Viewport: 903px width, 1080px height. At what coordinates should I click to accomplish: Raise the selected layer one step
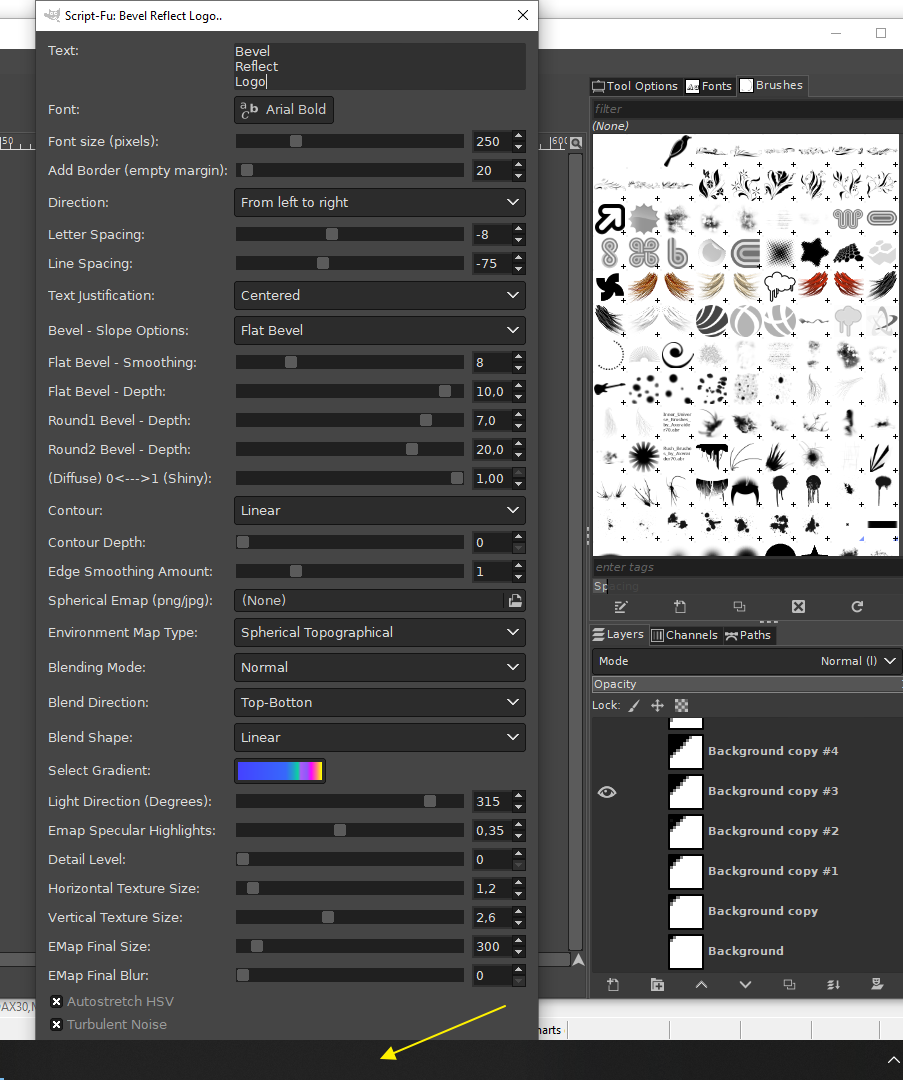[701, 984]
